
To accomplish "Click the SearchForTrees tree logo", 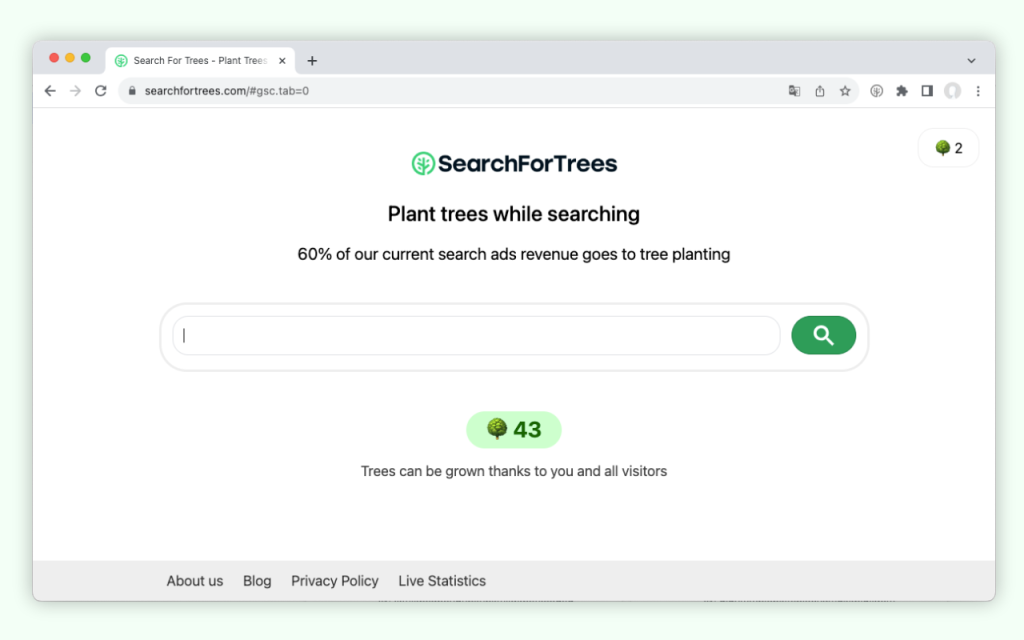I will click(x=423, y=163).
